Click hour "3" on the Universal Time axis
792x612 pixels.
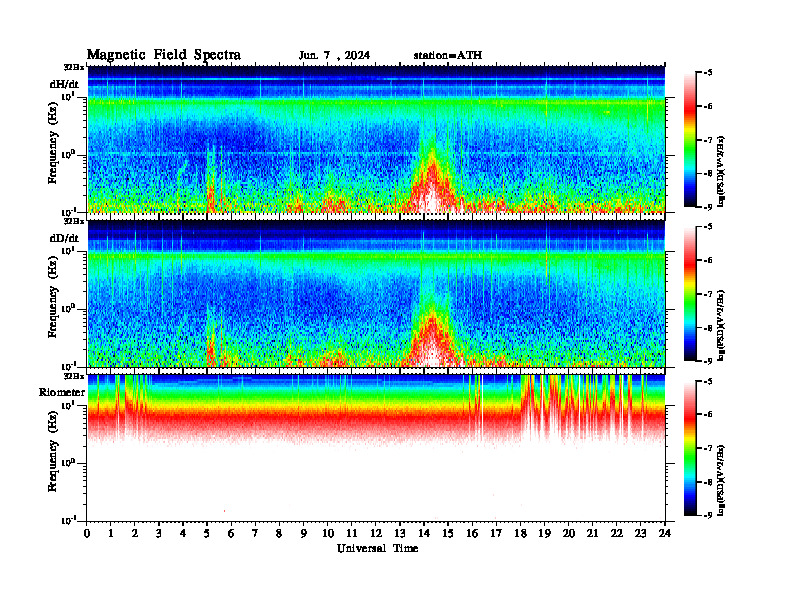coord(159,534)
